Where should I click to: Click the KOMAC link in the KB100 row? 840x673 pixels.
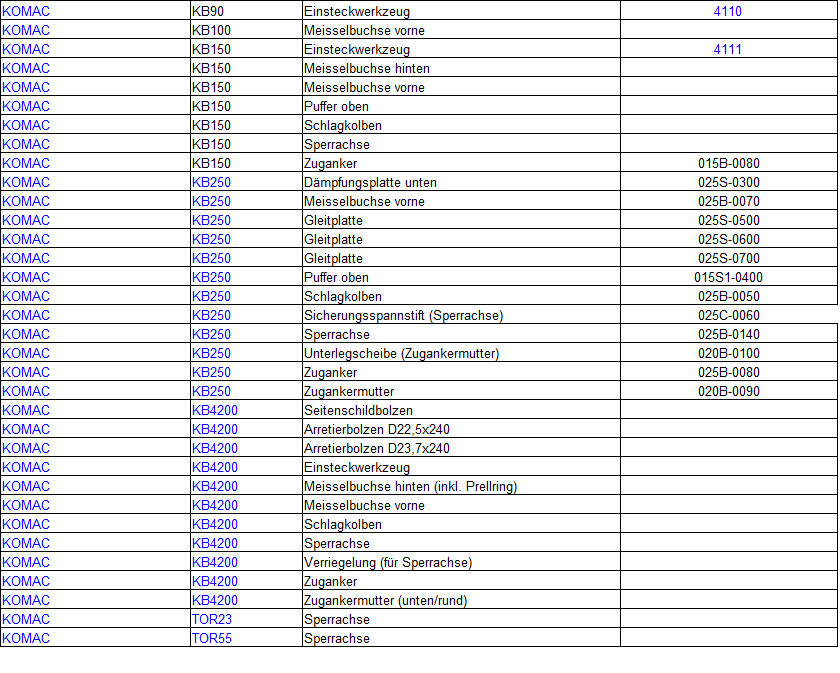tap(26, 31)
